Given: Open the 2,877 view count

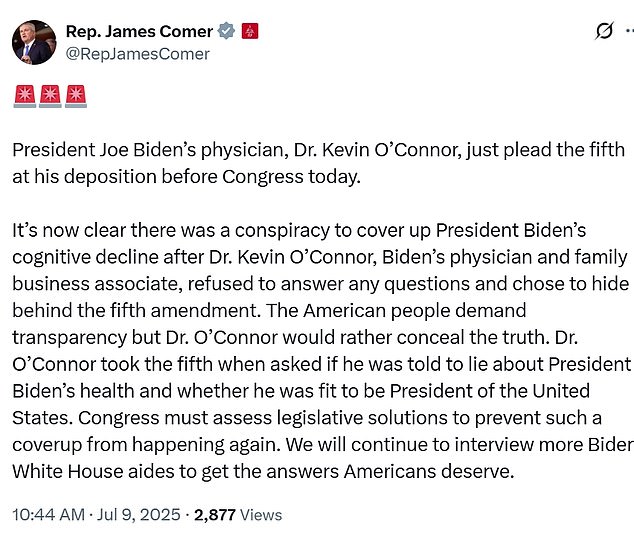Looking at the screenshot, I should (x=215, y=515).
